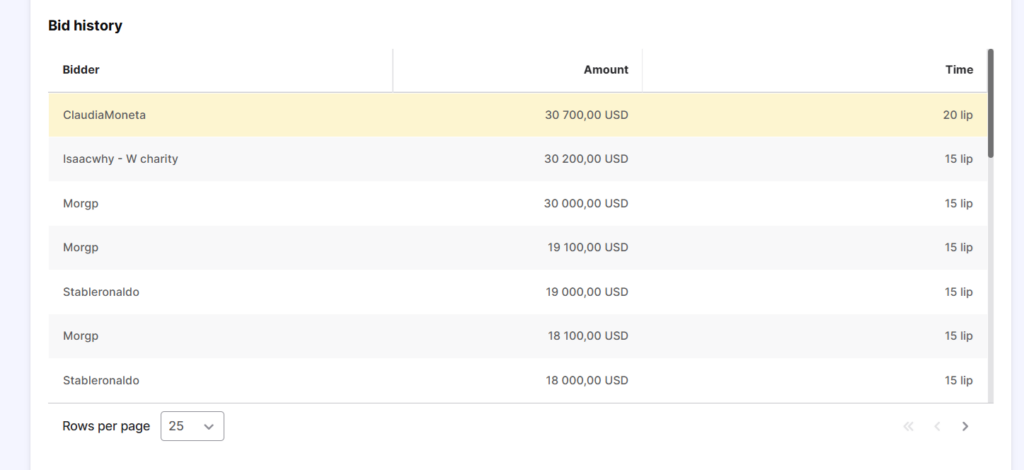Sort by the Amount column header
The height and width of the screenshot is (470, 1024).
pyautogui.click(x=605, y=70)
